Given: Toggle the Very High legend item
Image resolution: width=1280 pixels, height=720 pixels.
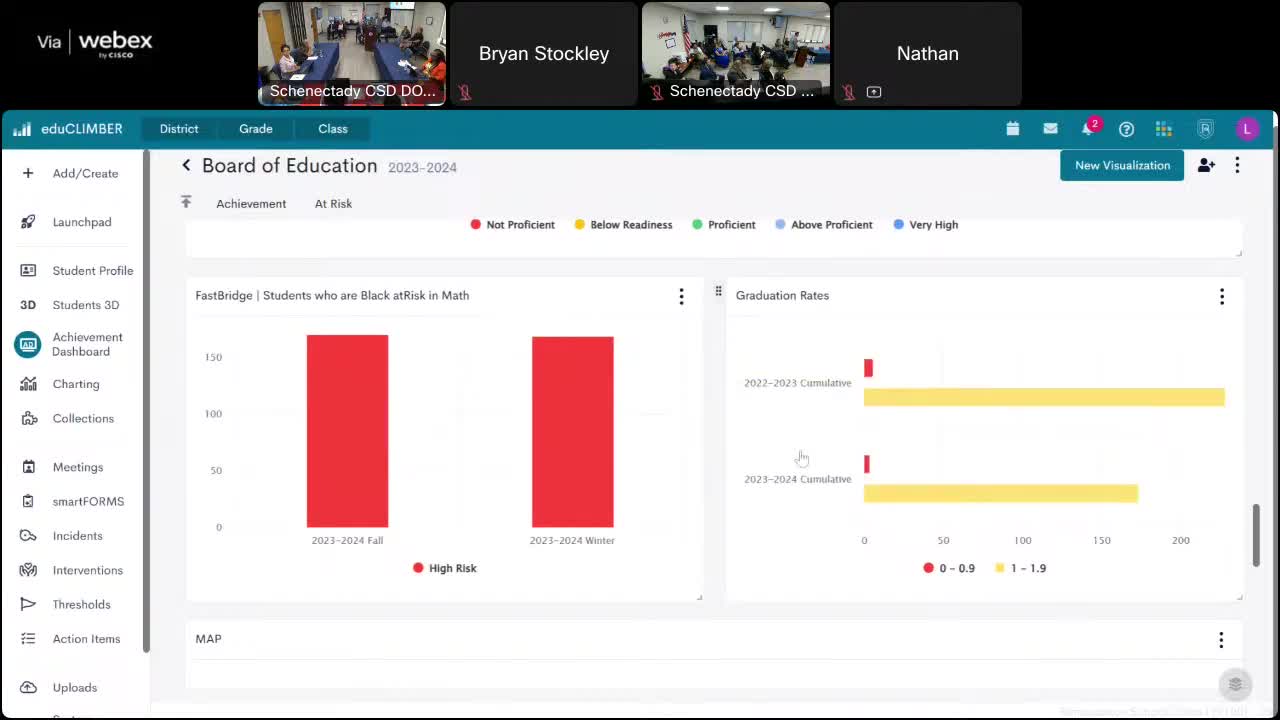Looking at the screenshot, I should pos(926,225).
